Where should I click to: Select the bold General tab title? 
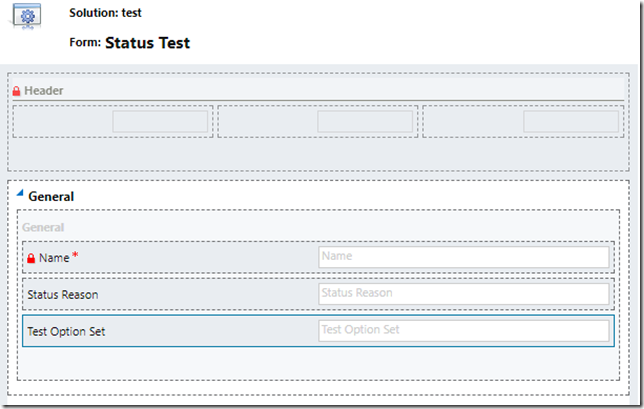51,197
